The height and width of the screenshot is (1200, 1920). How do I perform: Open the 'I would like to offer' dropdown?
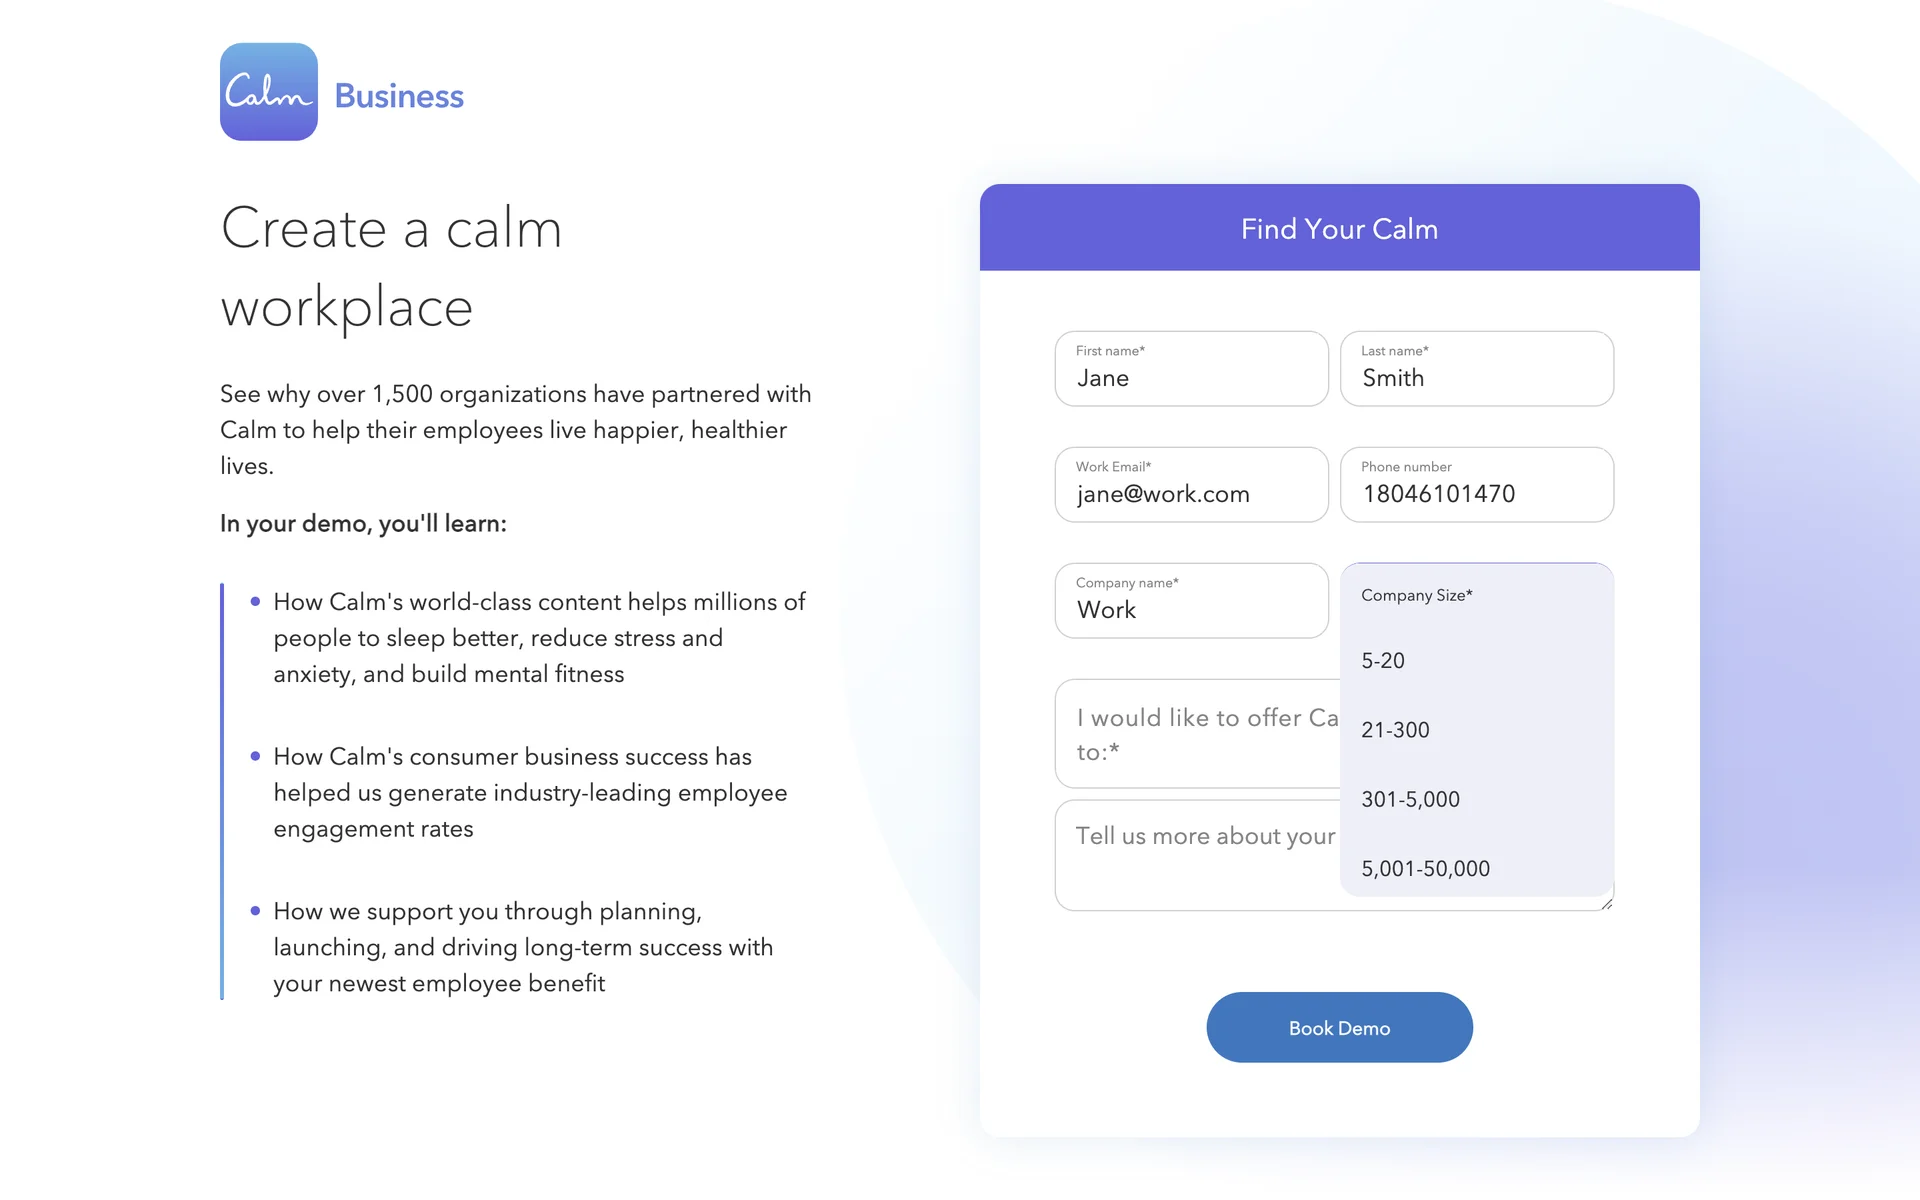(x=1197, y=734)
